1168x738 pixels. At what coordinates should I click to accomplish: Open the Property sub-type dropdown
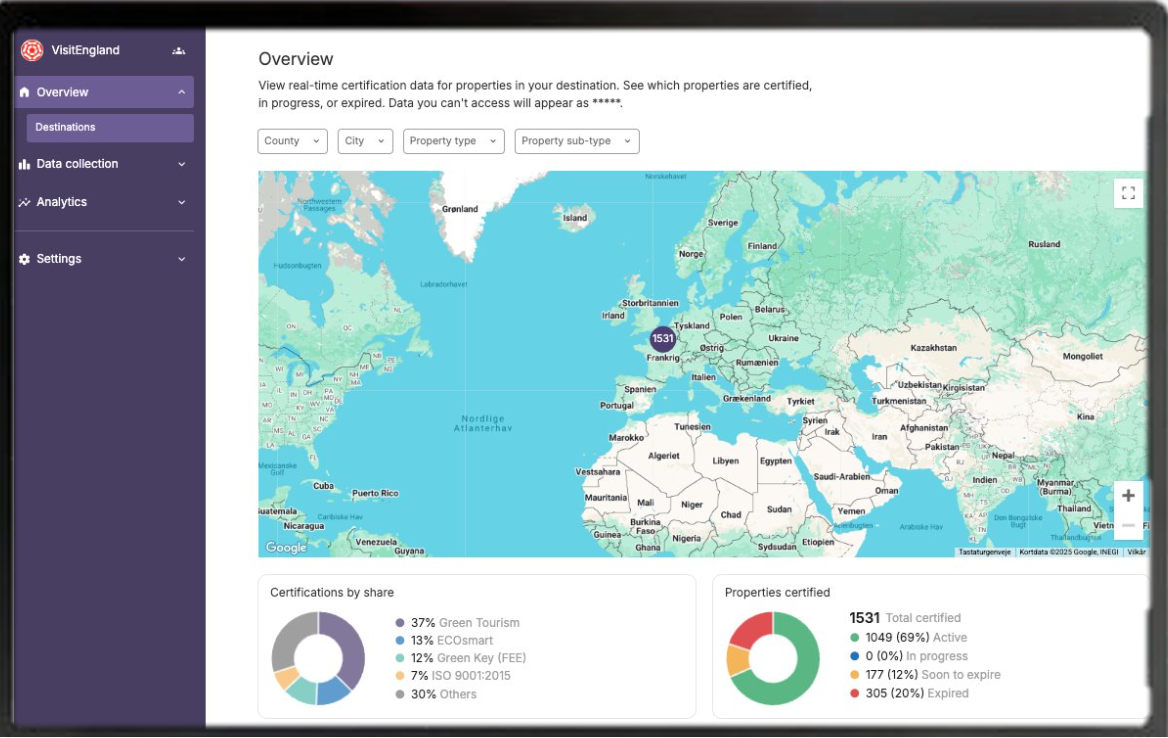pos(577,141)
